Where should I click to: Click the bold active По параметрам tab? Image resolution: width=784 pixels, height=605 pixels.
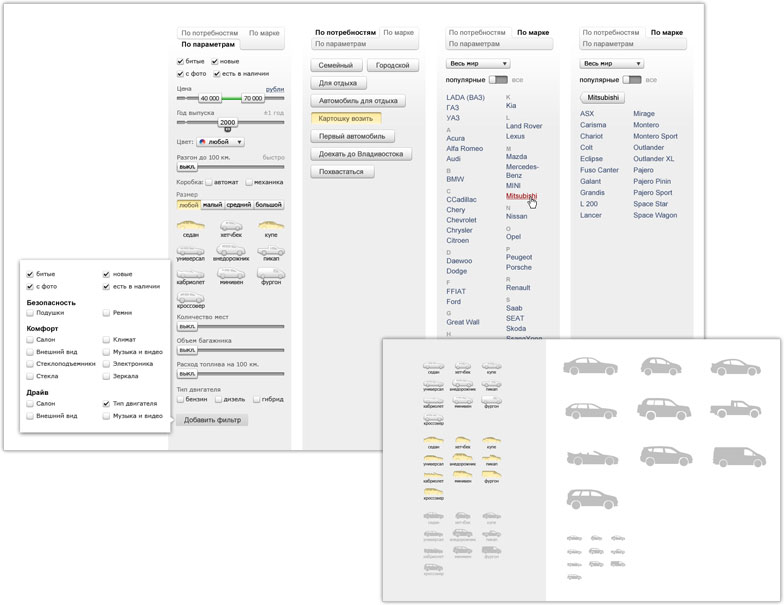click(208, 45)
